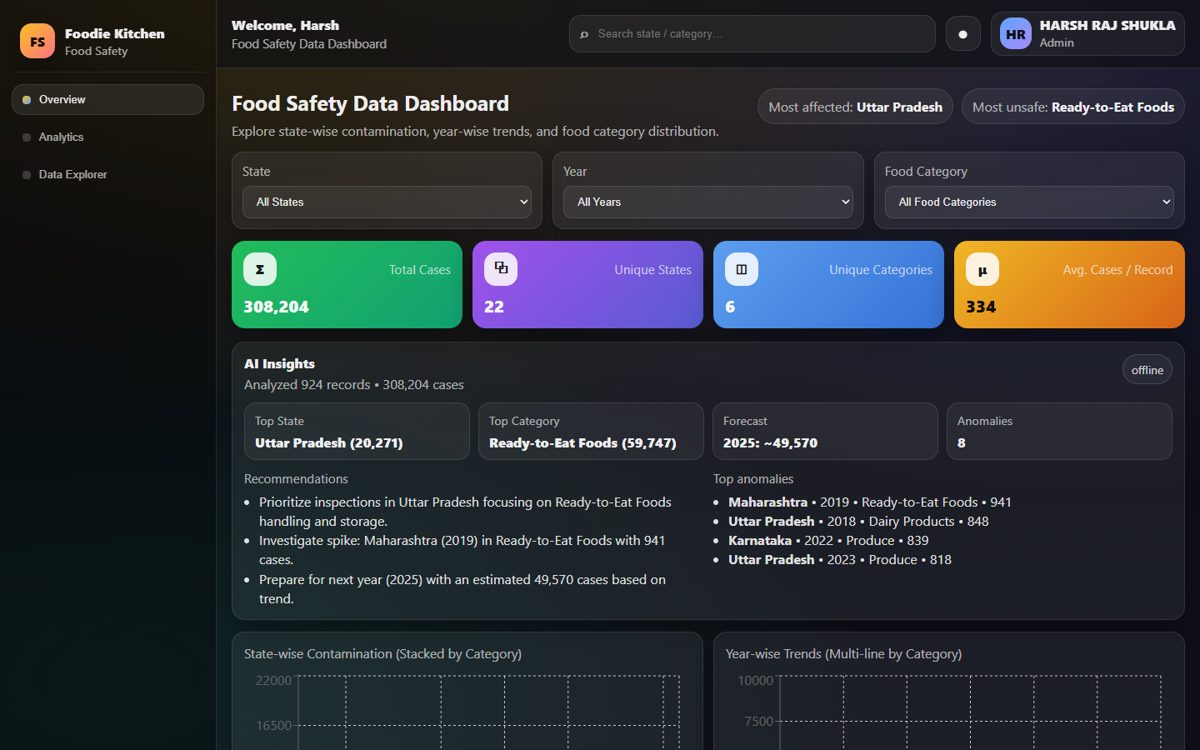Click the 'Investigate spike: Maharashtra (2019)' recommendation
Screen dimensions: 1200x750
462,550
